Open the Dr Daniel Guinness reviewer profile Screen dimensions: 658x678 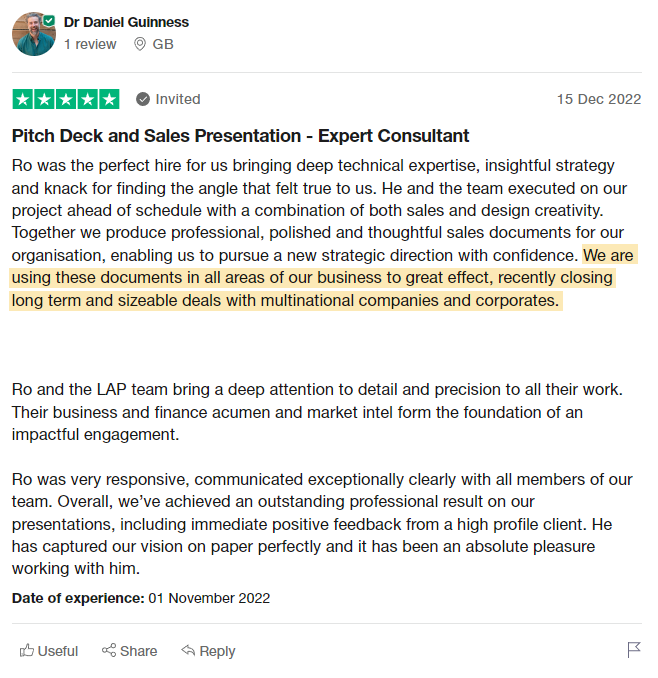tap(126, 22)
